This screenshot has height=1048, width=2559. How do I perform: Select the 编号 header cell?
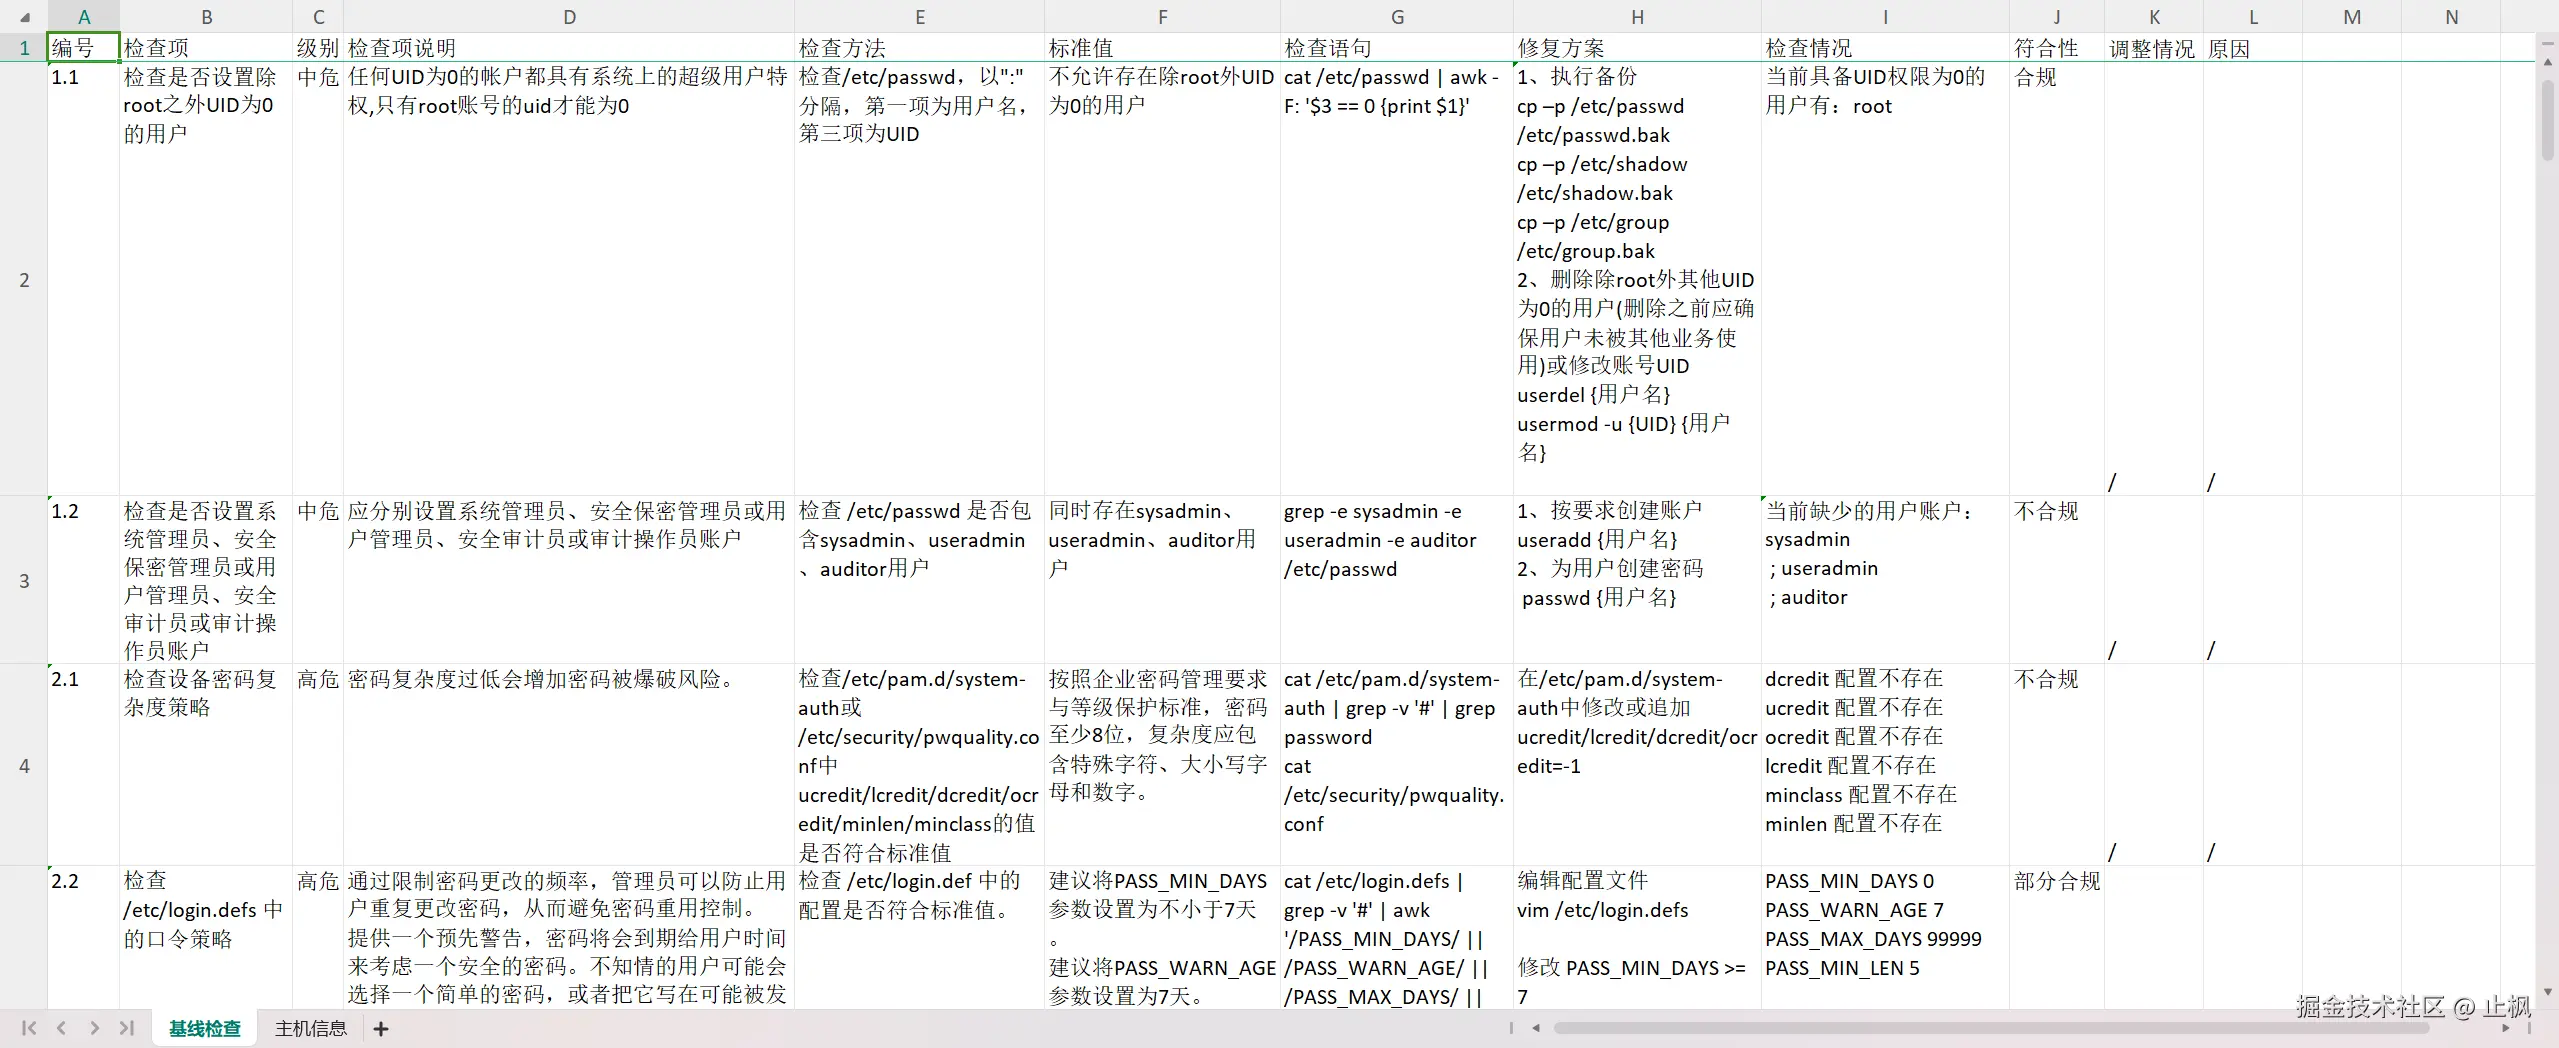point(84,47)
